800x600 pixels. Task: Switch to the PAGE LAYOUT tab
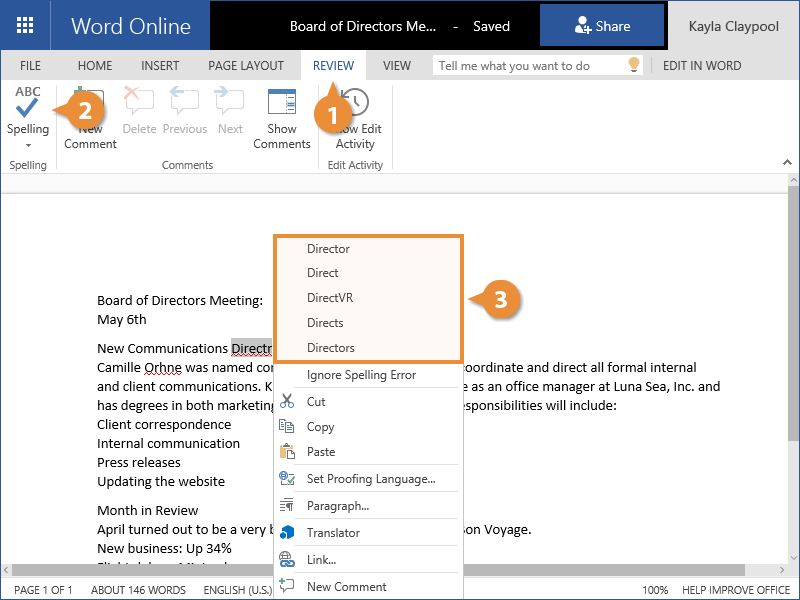(246, 66)
